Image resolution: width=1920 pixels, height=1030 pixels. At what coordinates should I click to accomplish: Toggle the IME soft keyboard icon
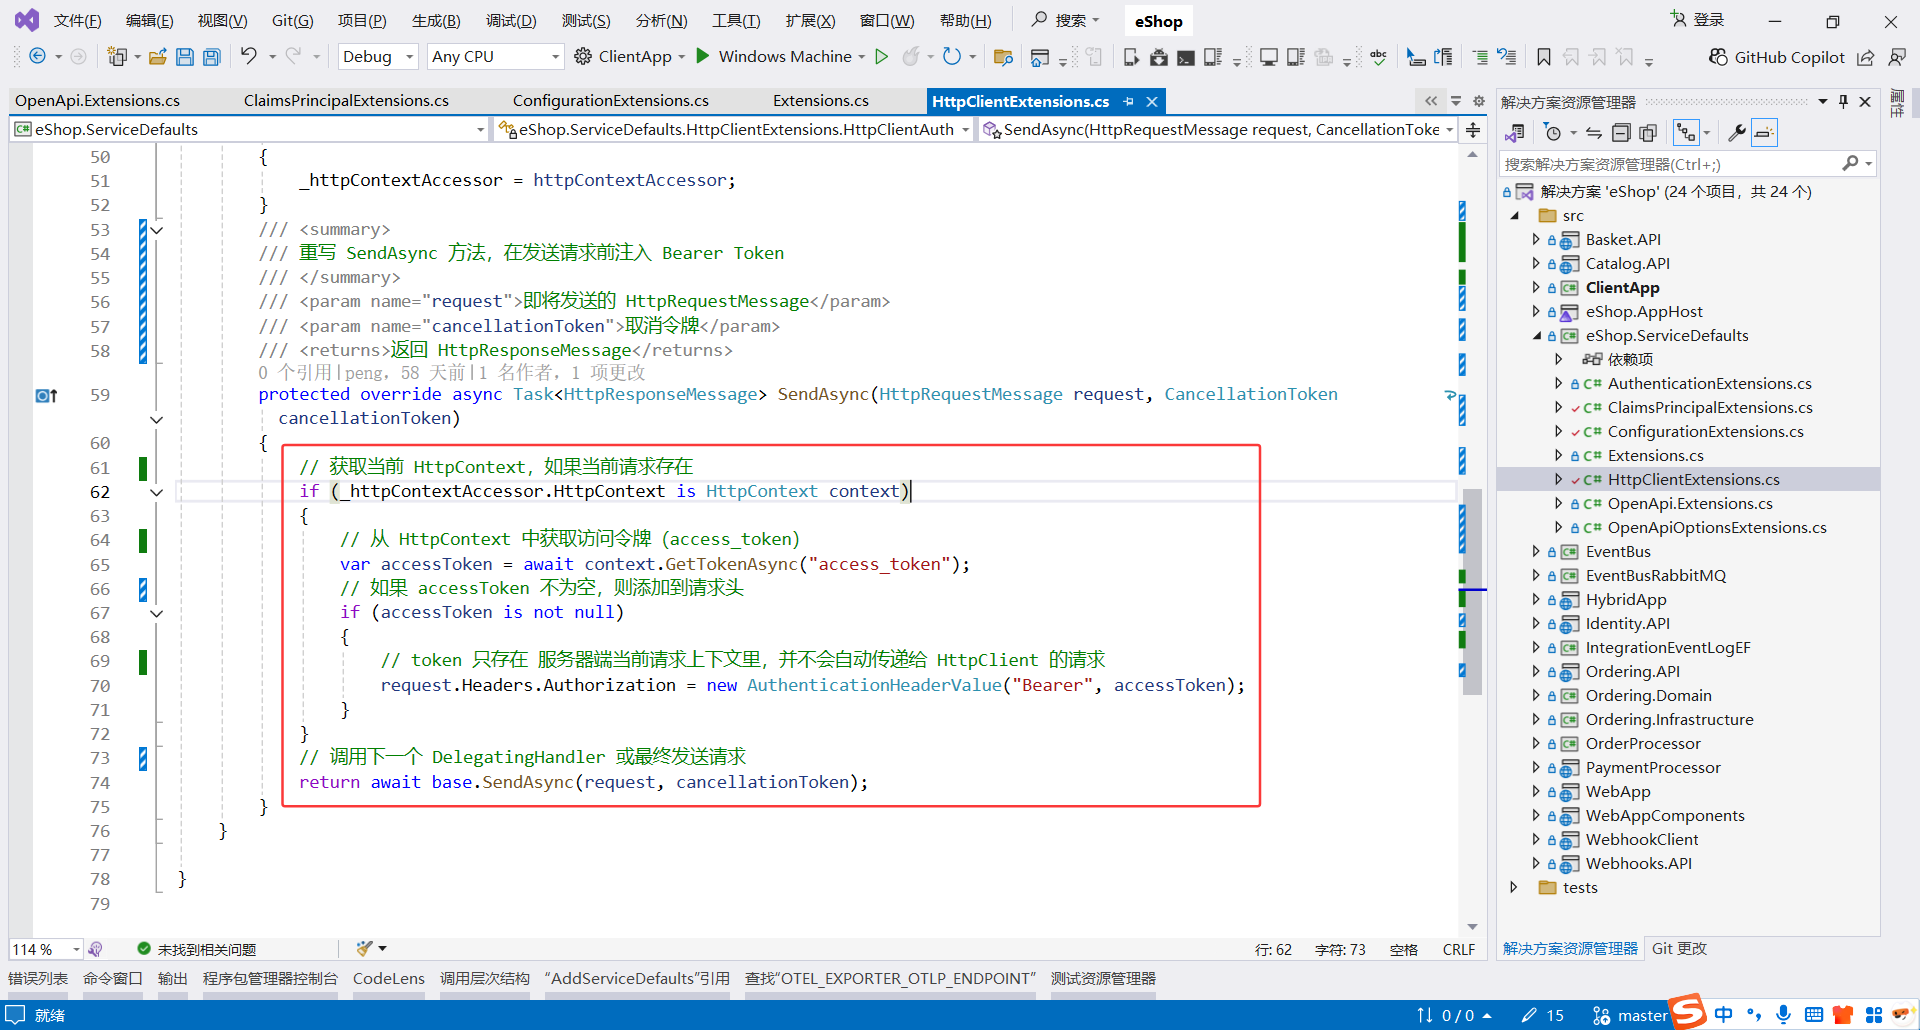1814,1014
